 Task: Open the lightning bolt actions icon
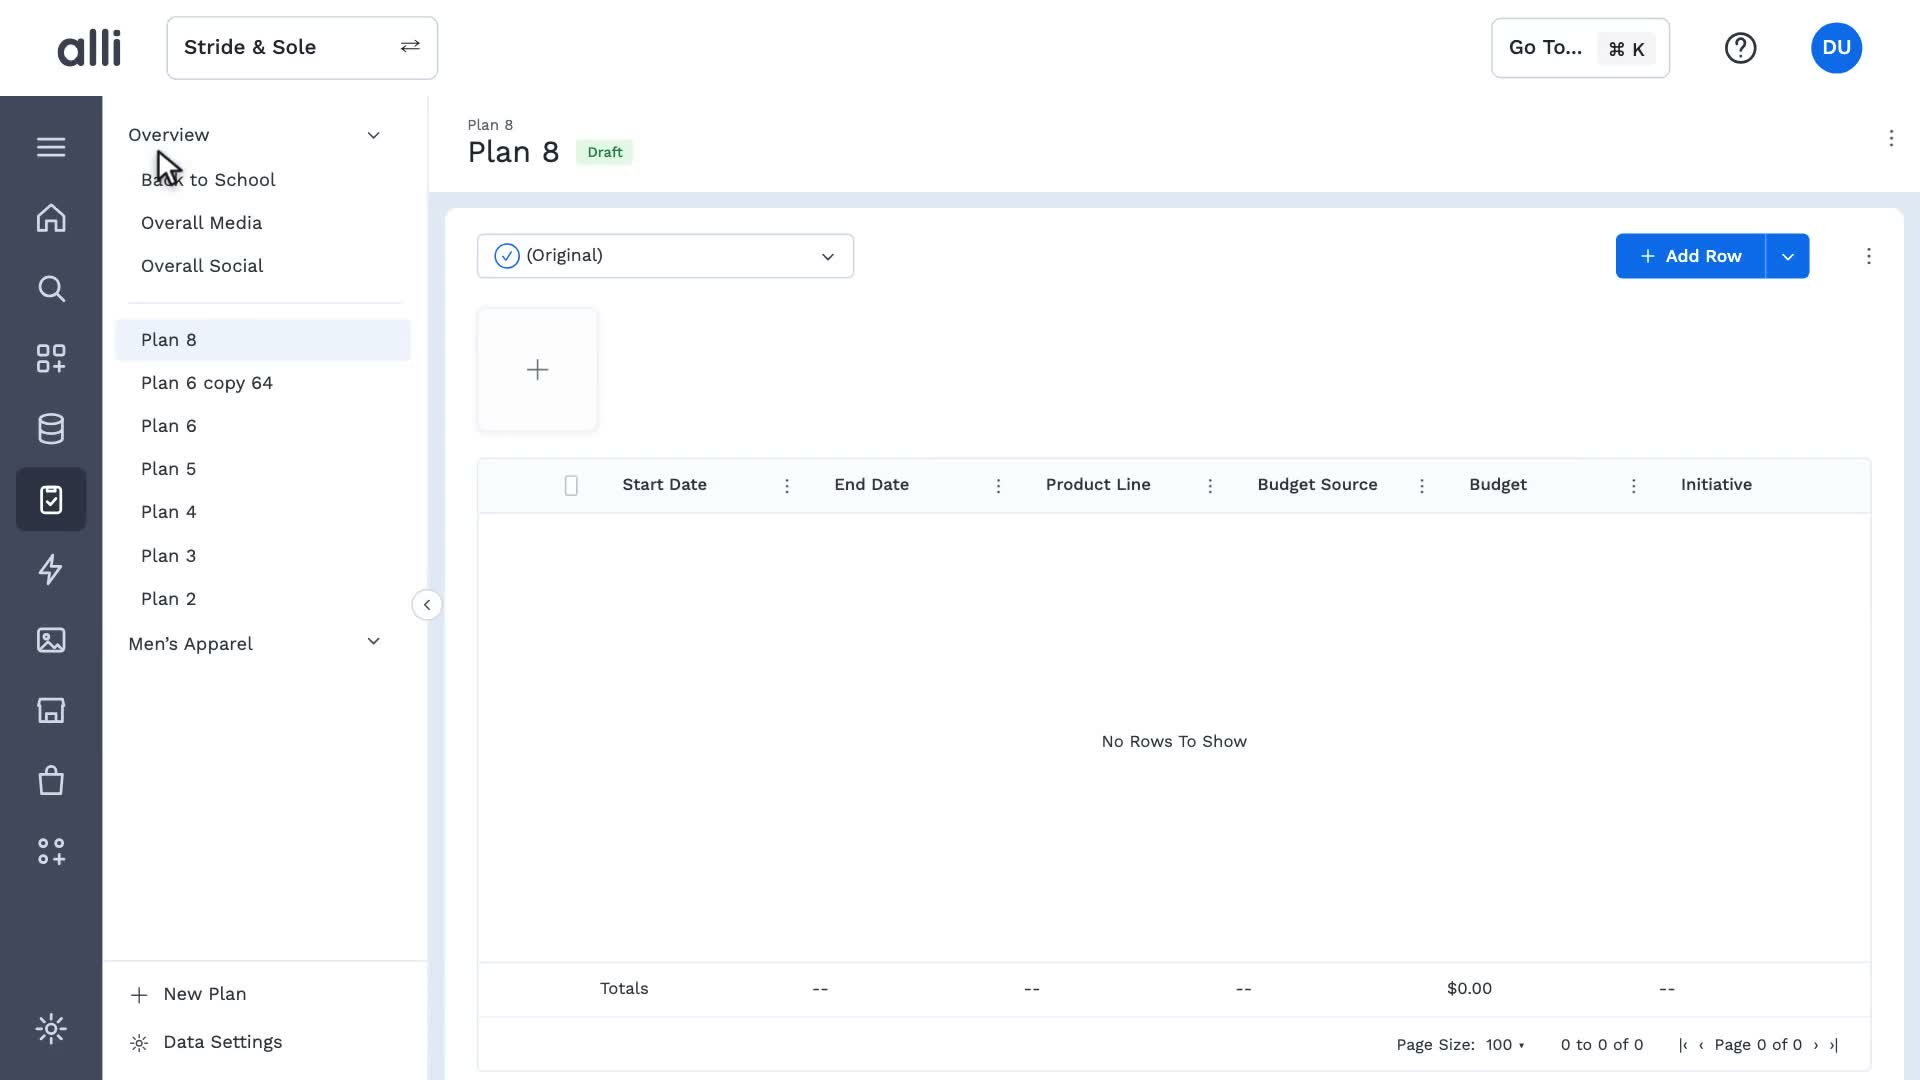[51, 569]
